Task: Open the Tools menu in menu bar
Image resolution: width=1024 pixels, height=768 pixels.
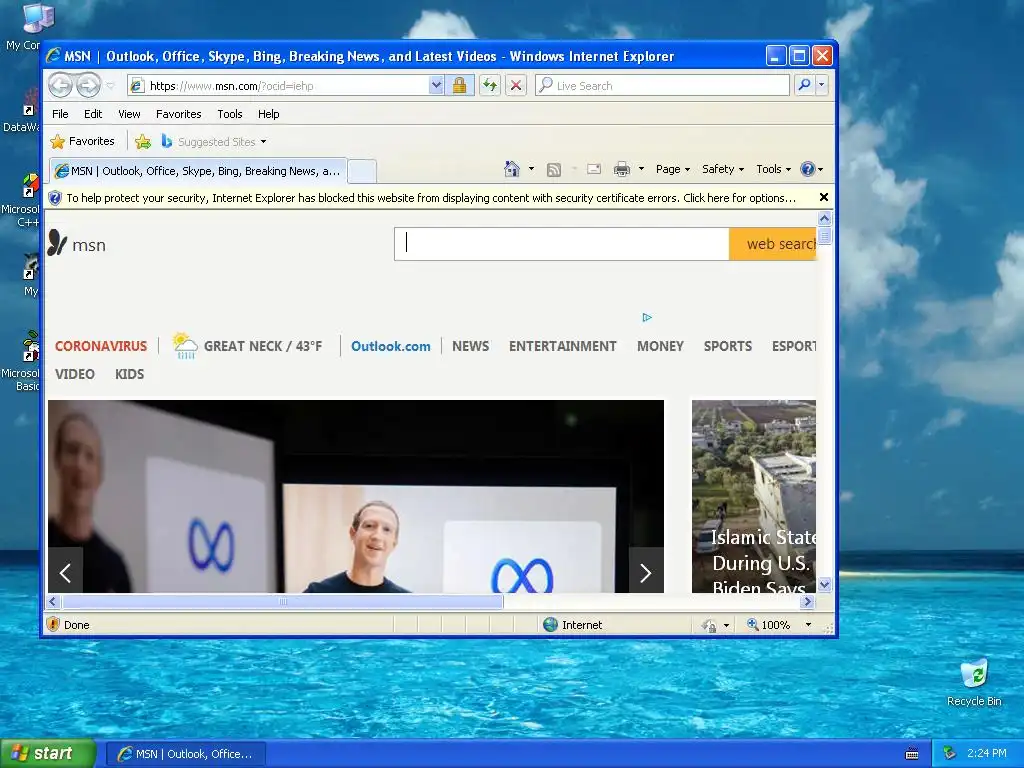Action: point(230,114)
